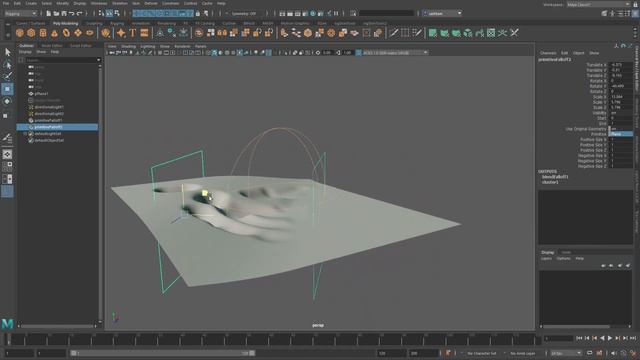This screenshot has height=360, width=640.
Task: Click the green checker-grid UV shelf icon
Action: pyautogui.click(x=491, y=33)
